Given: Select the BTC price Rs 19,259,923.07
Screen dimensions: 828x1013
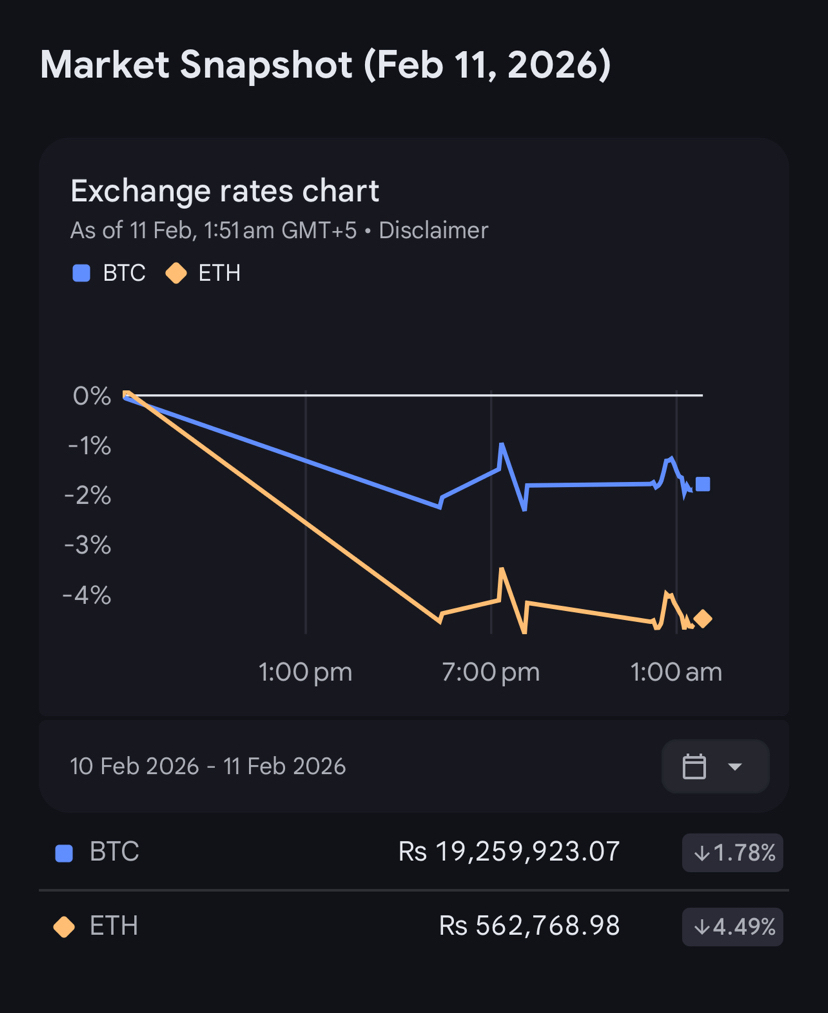Looking at the screenshot, I should (x=509, y=852).
